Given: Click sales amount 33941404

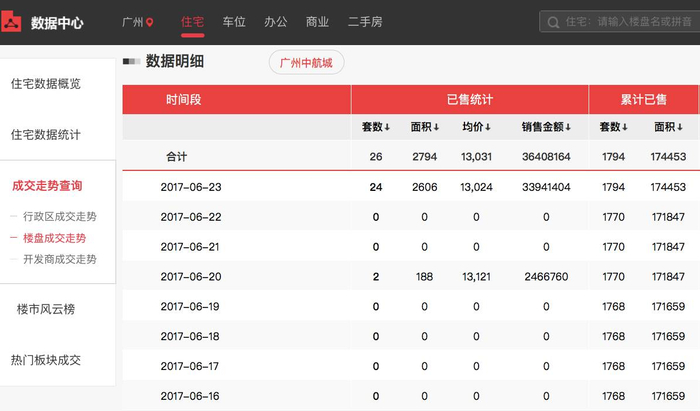Looking at the screenshot, I should tap(546, 187).
